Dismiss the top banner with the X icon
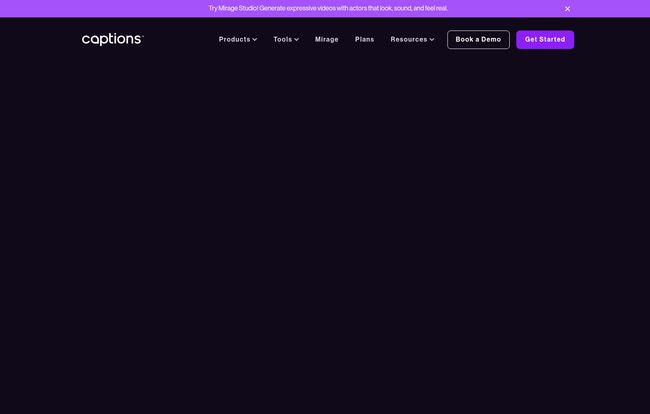 coord(567,9)
